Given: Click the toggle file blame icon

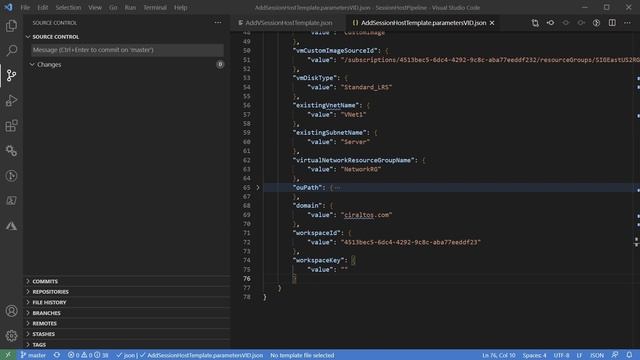Looking at the screenshot, I should tap(596, 23).
